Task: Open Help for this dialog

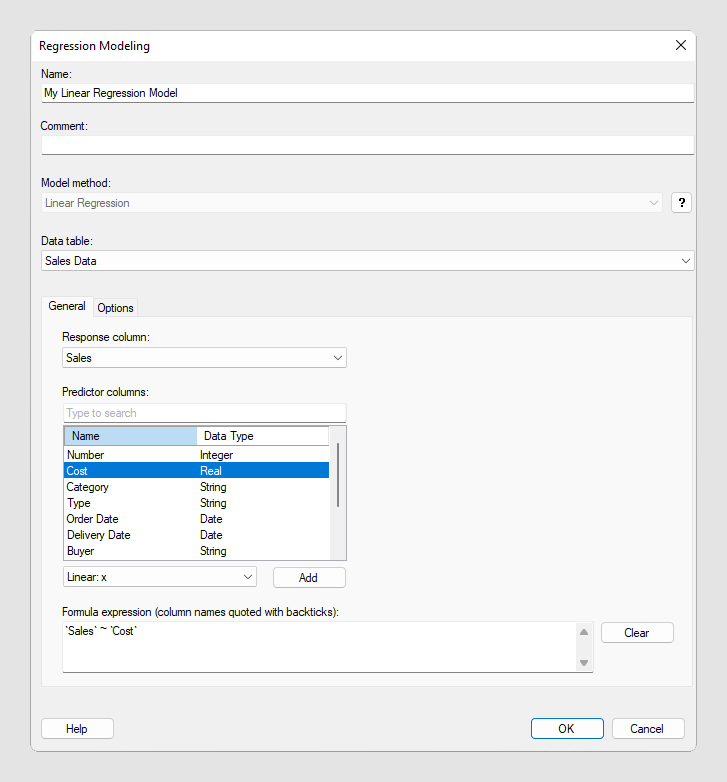Action: click(77, 729)
